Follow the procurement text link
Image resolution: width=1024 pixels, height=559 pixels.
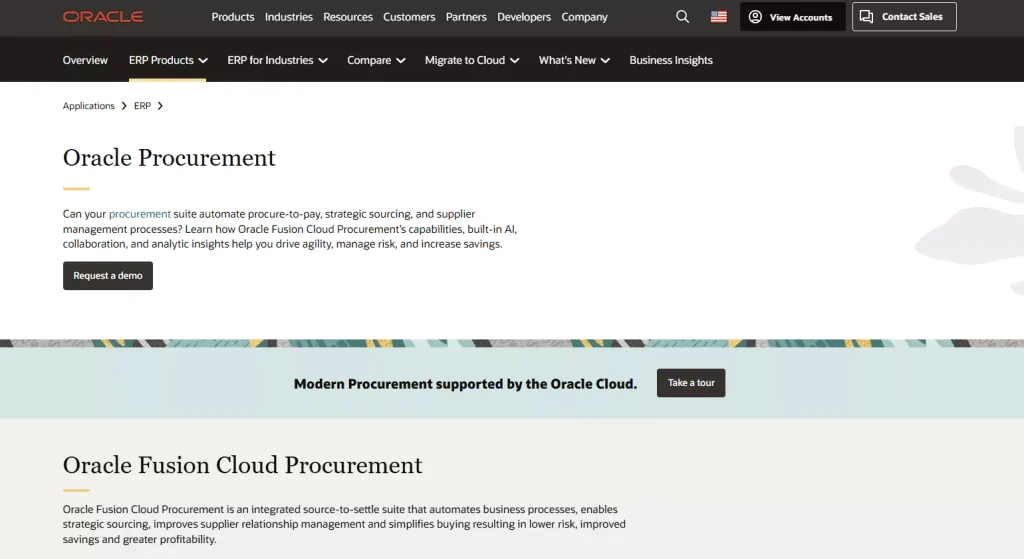140,214
